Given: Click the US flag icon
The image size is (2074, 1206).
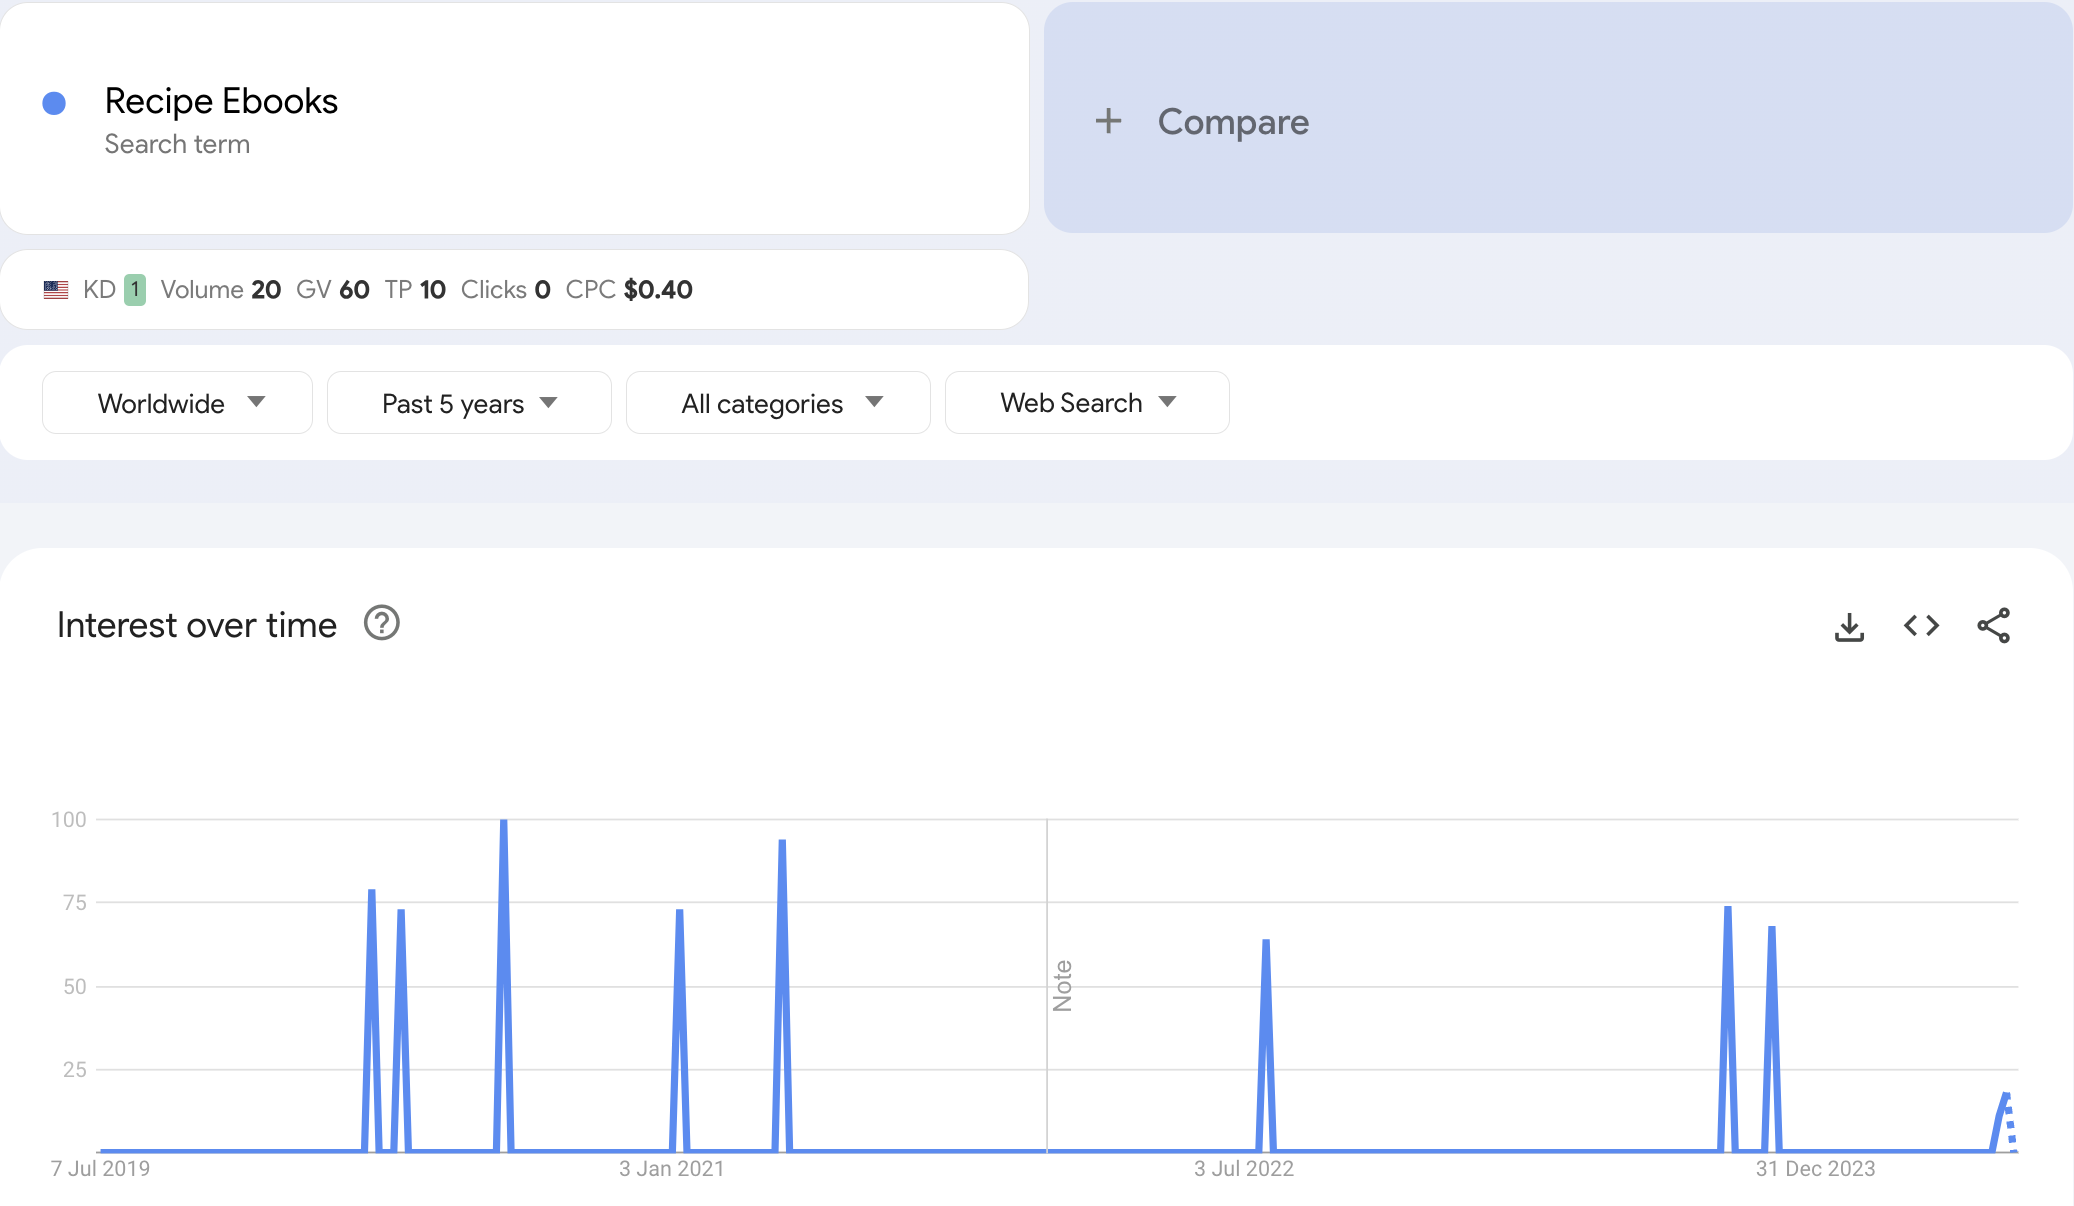Looking at the screenshot, I should [x=56, y=290].
